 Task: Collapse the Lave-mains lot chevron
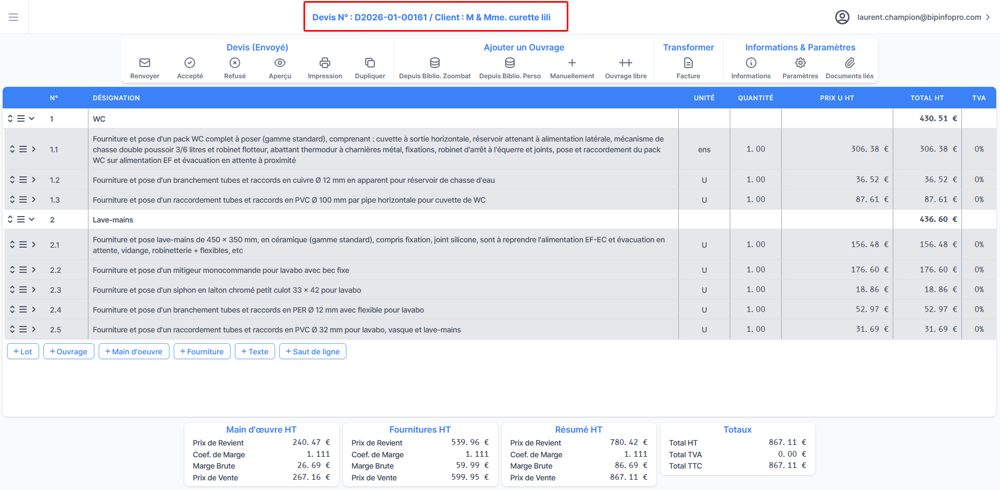(31, 219)
